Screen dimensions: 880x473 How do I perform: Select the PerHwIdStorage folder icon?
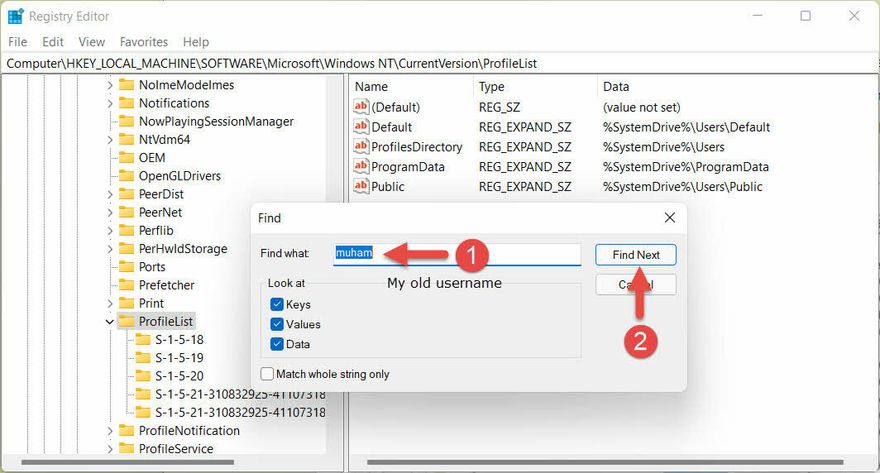tap(127, 249)
